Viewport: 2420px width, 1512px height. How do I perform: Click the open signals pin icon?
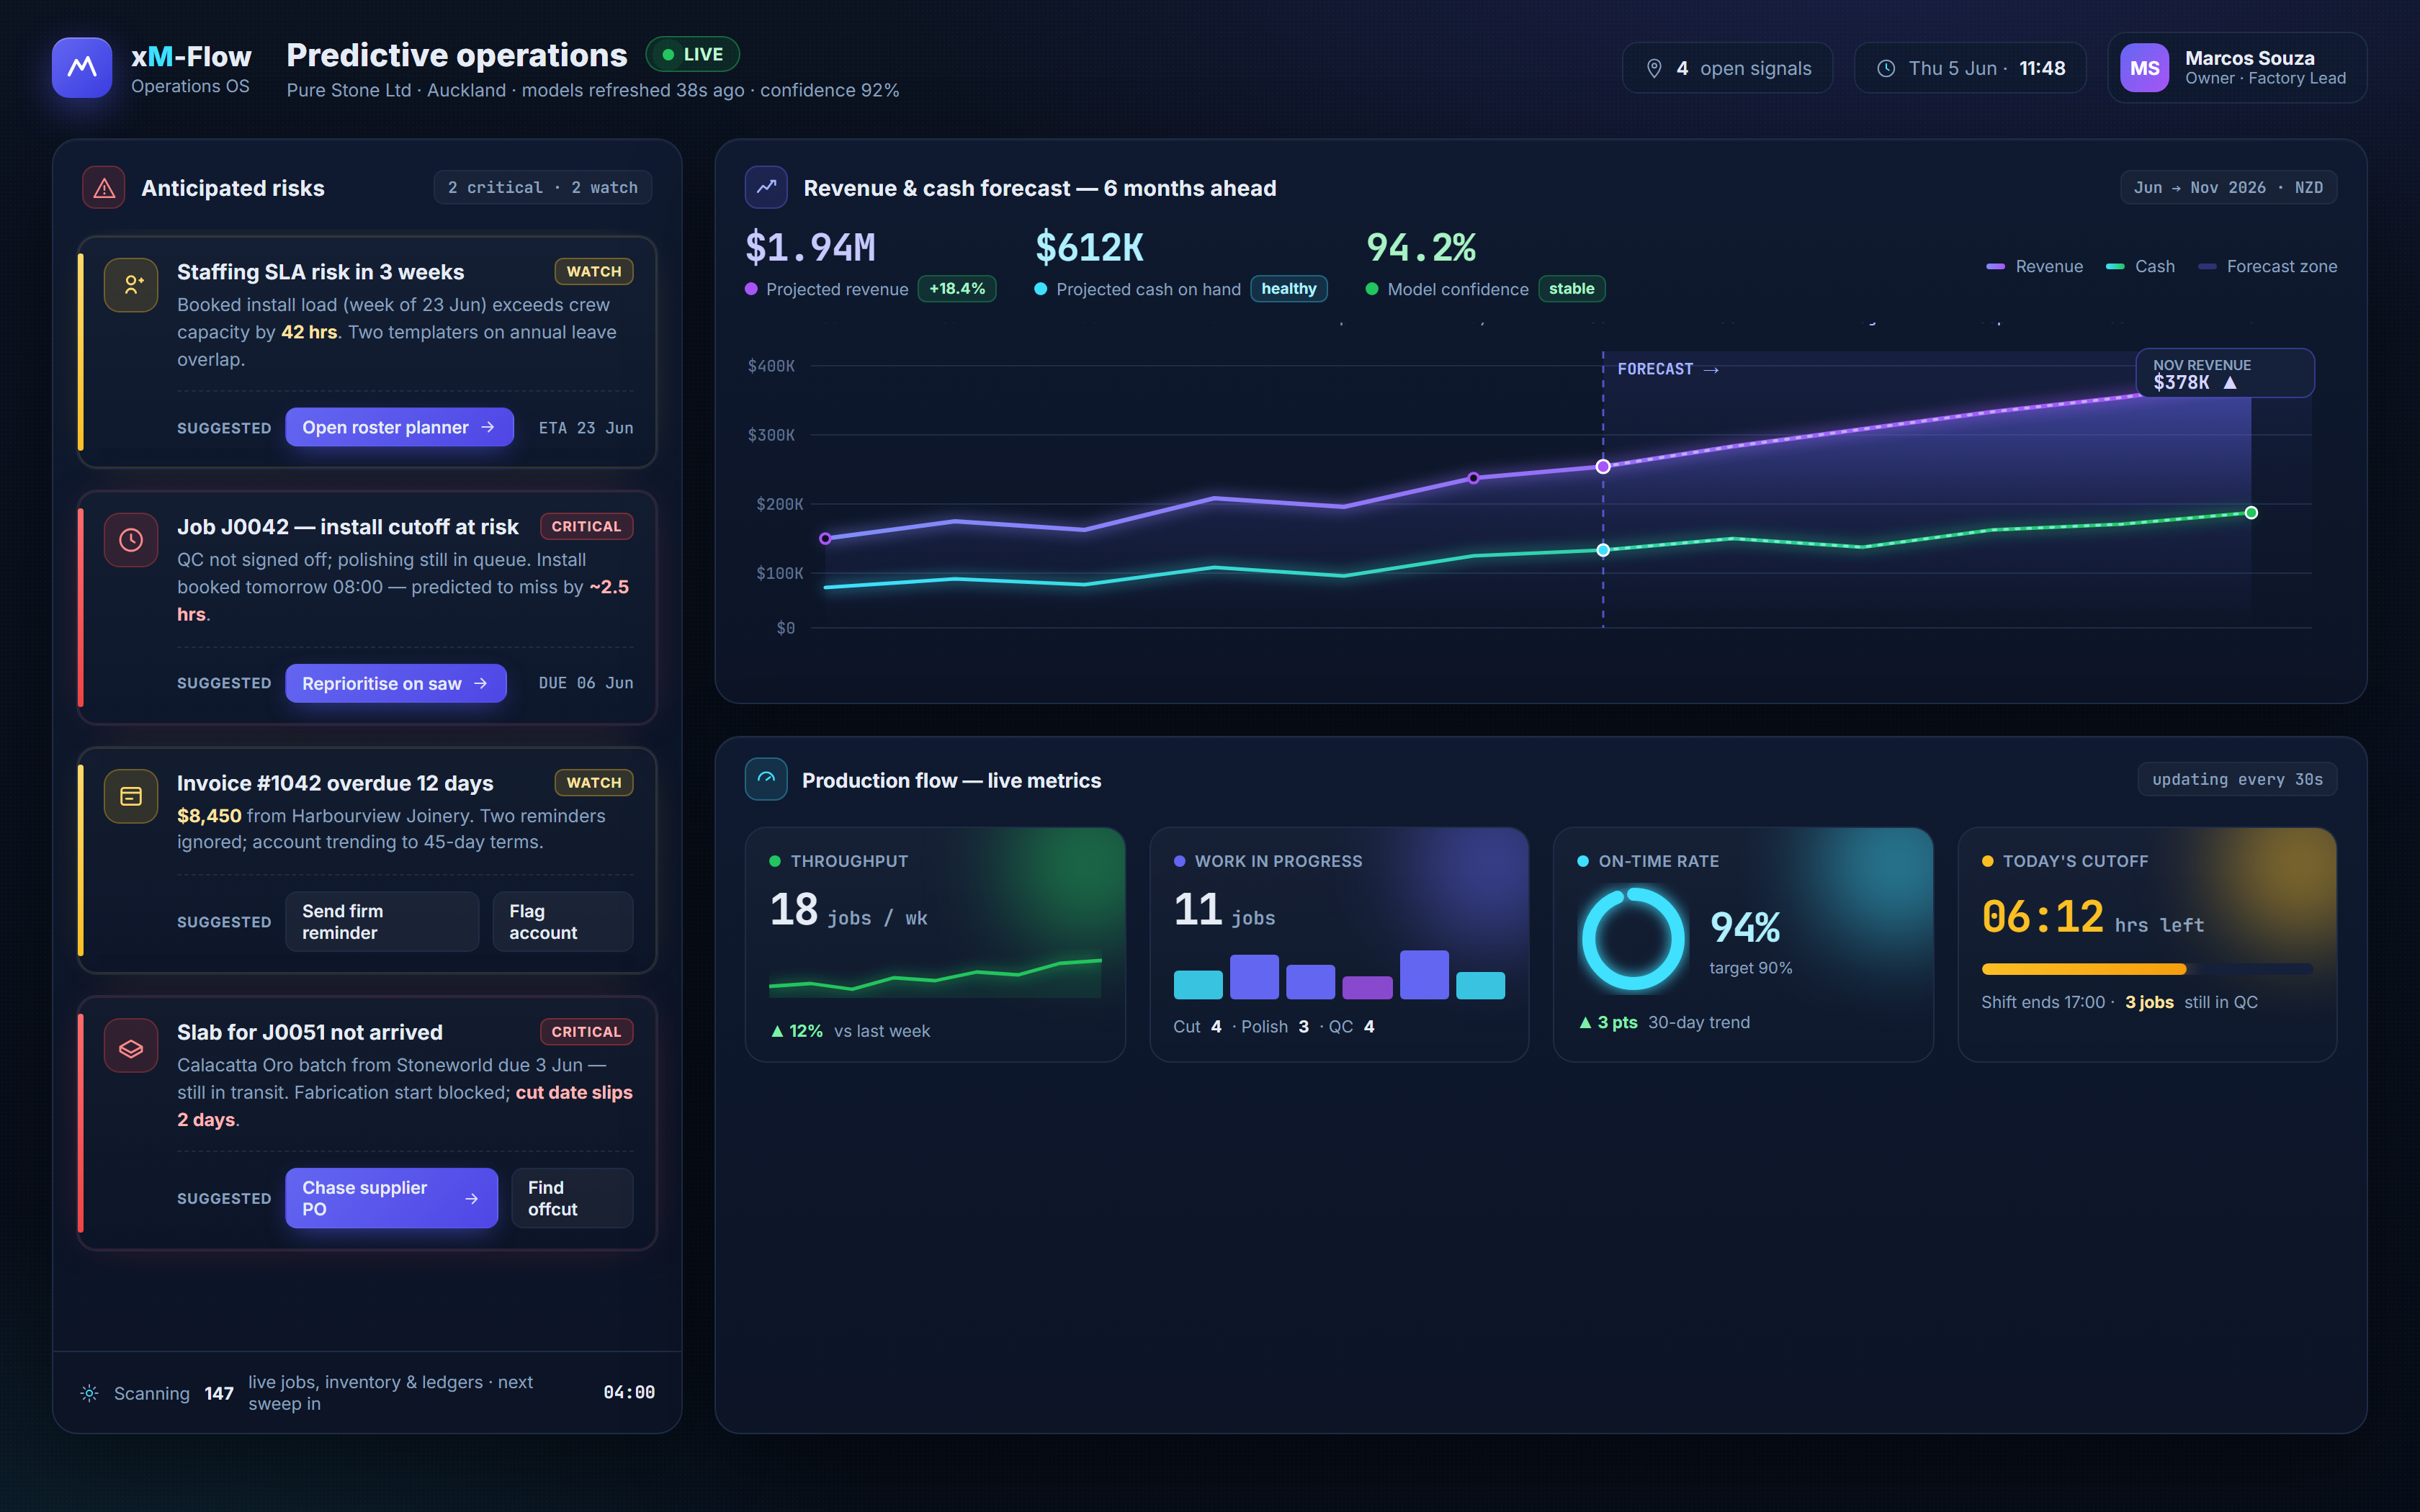click(x=1654, y=68)
